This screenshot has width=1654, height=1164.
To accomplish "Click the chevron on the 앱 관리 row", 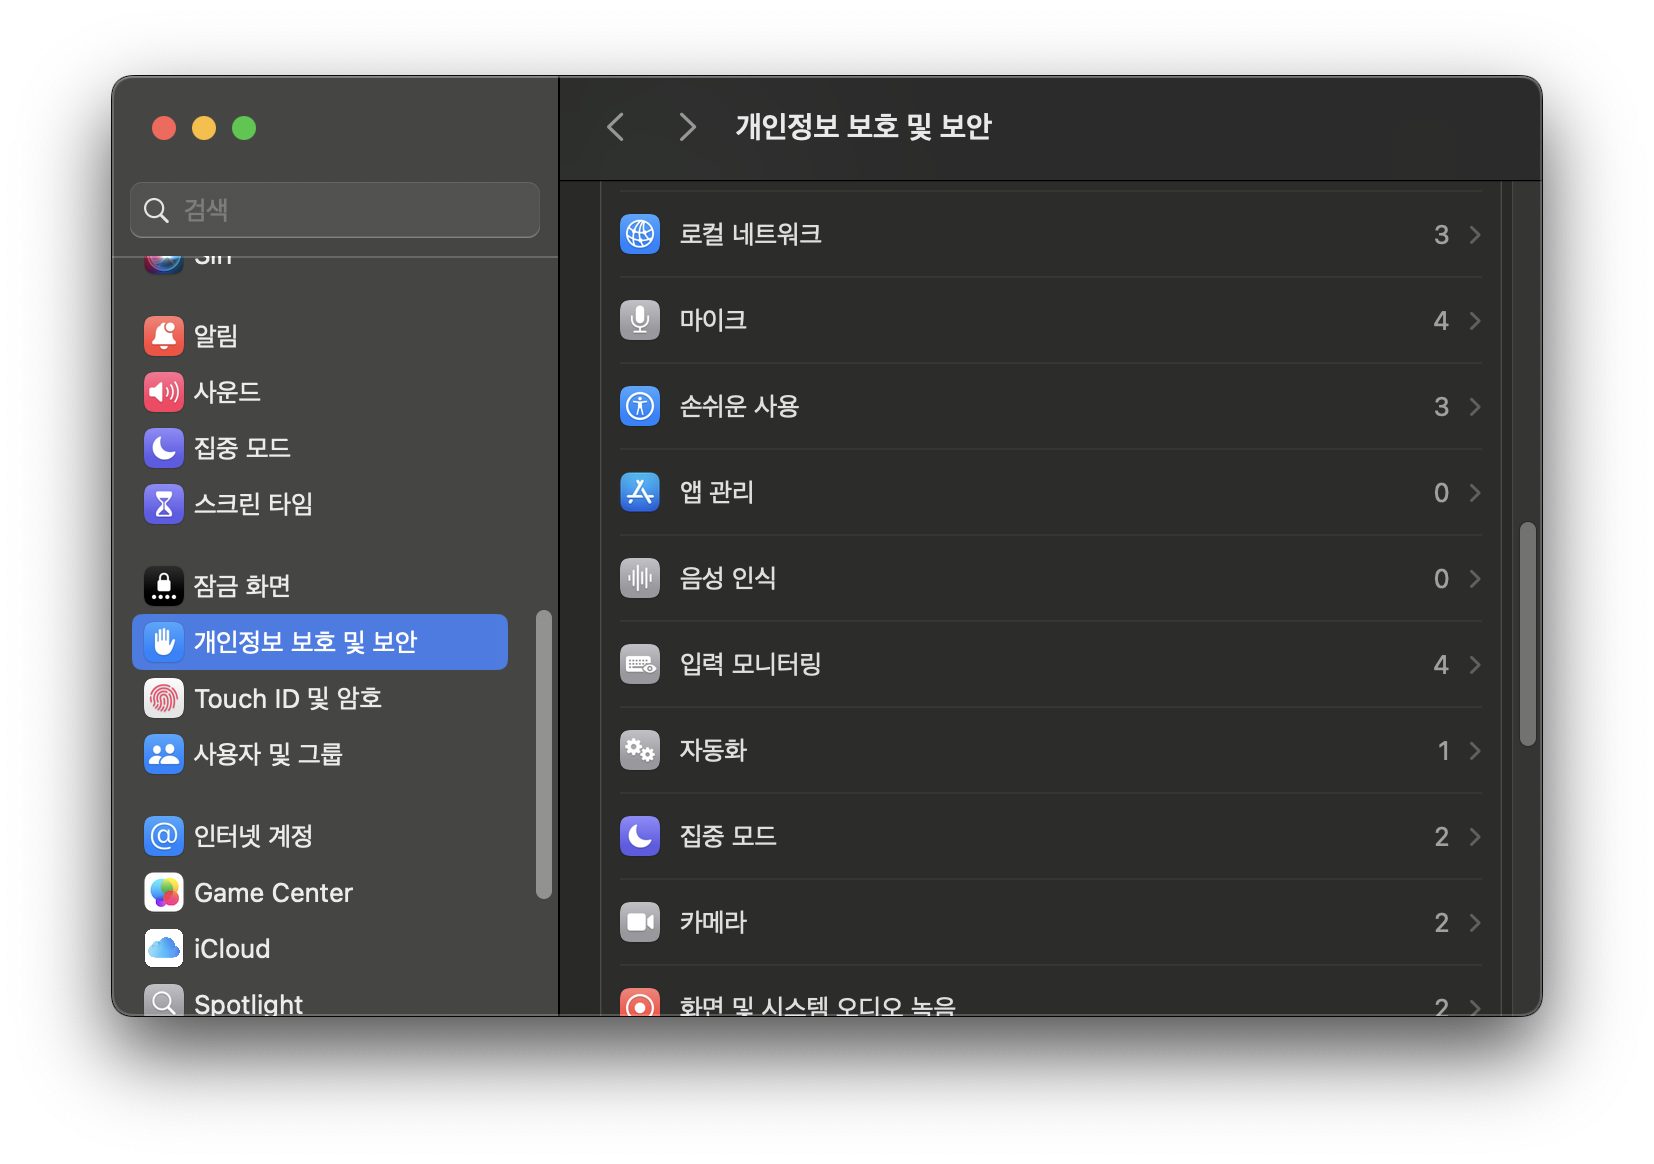I will coord(1475,492).
